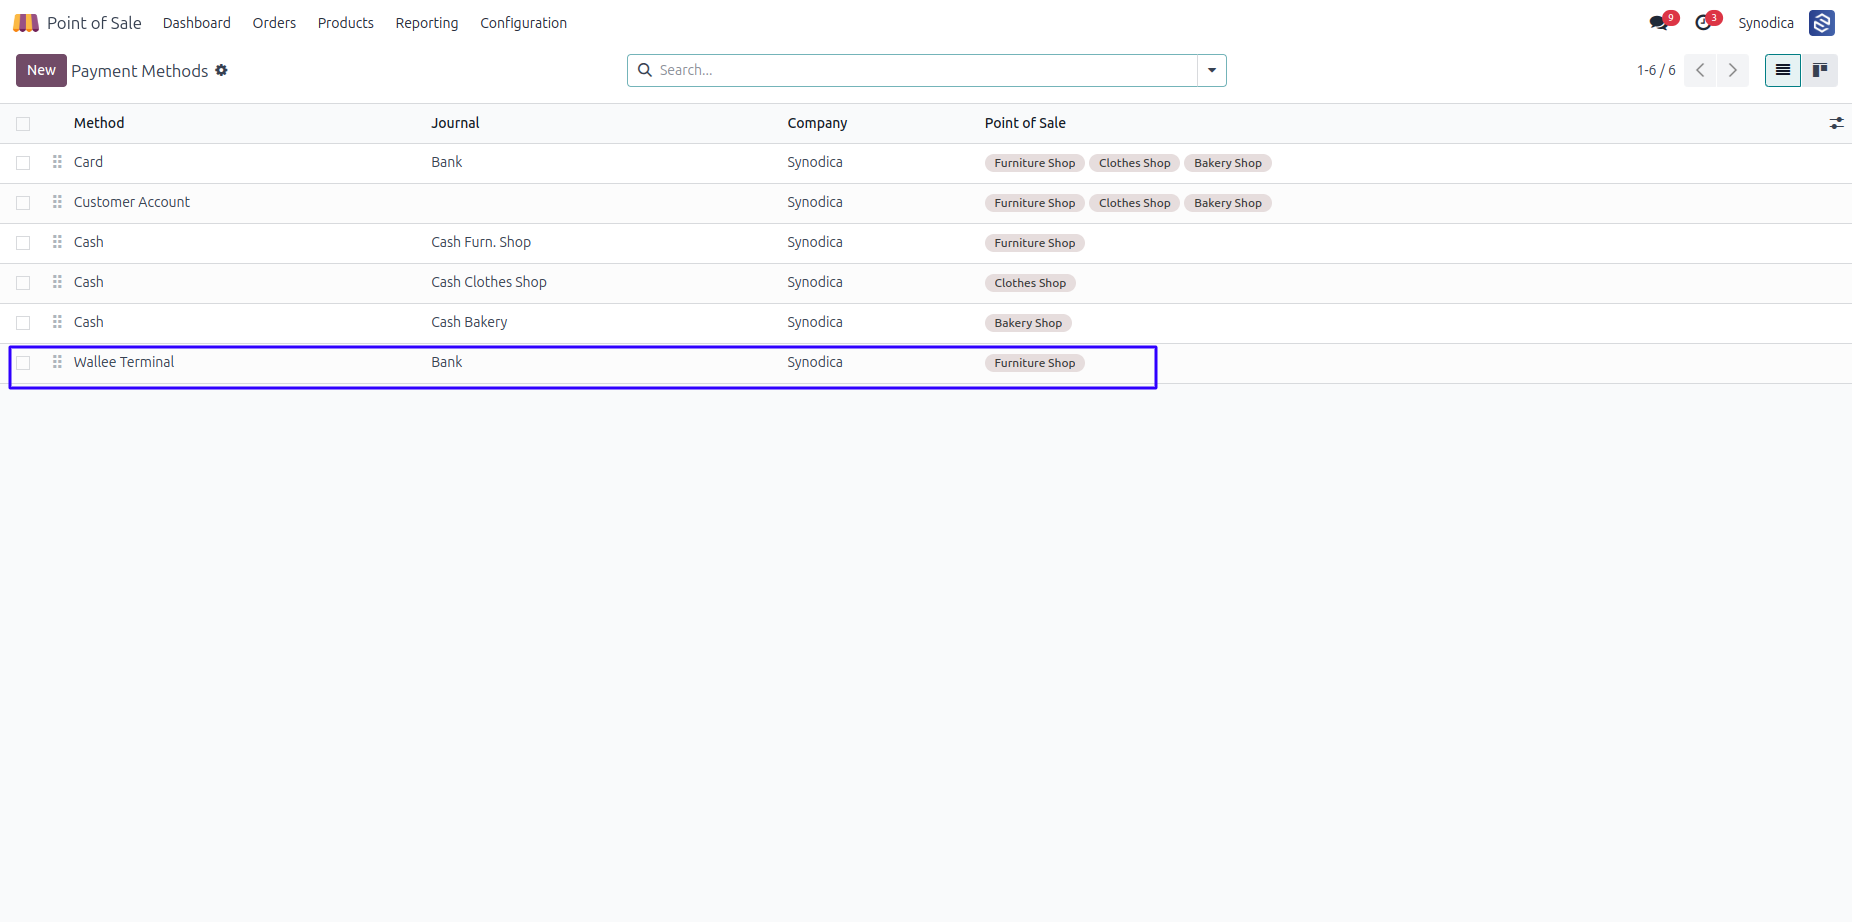
Task: Click the search magnifier icon
Action: click(x=645, y=70)
